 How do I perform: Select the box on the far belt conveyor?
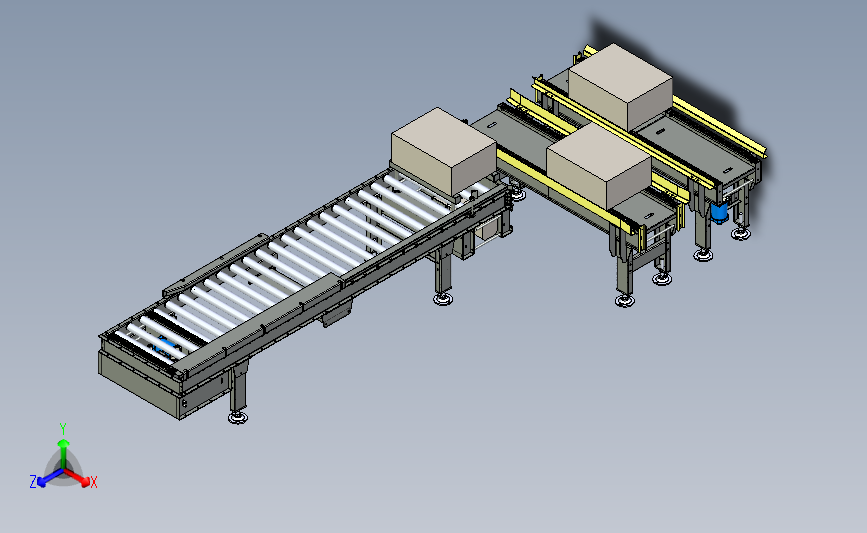click(620, 87)
